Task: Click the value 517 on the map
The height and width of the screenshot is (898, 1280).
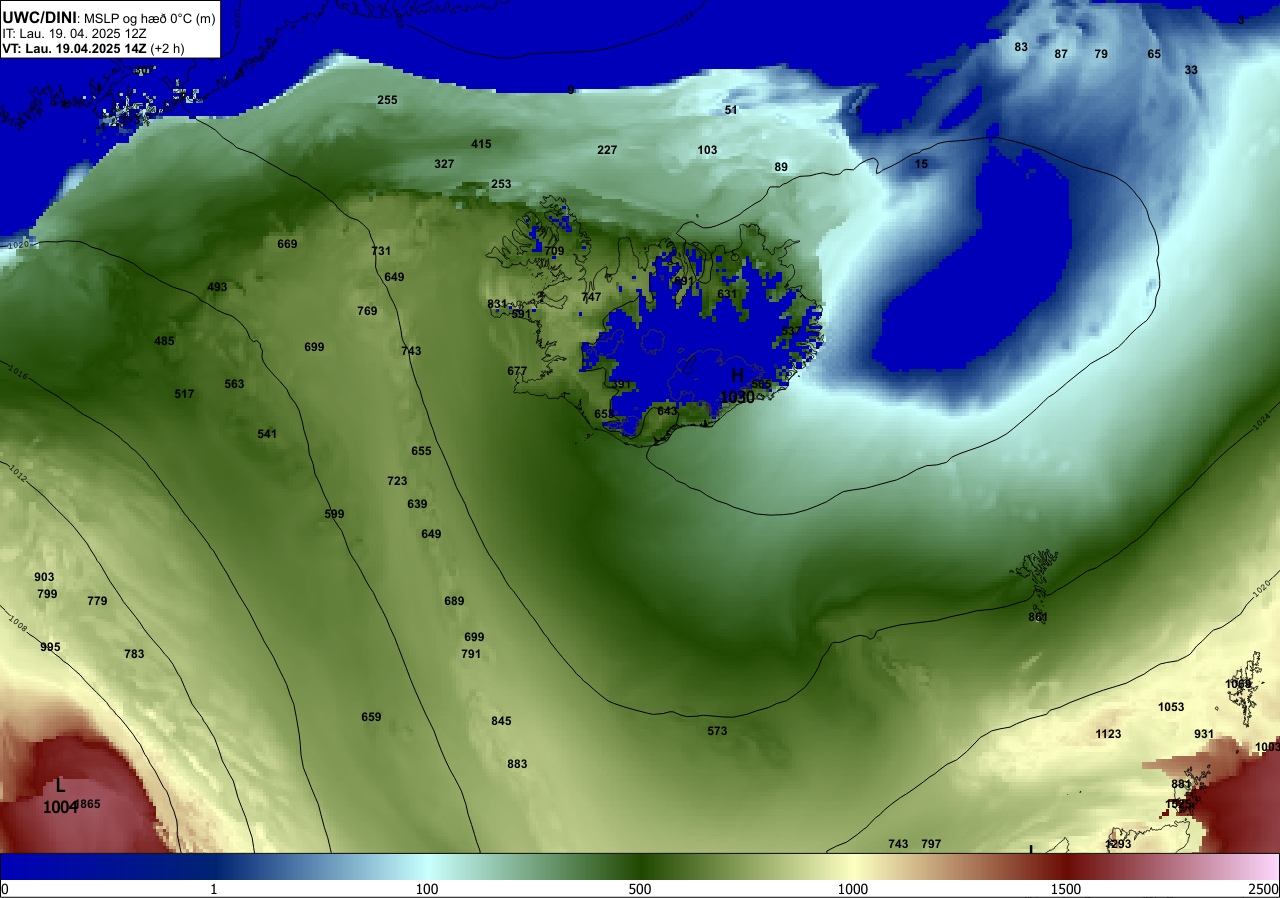Action: point(184,394)
